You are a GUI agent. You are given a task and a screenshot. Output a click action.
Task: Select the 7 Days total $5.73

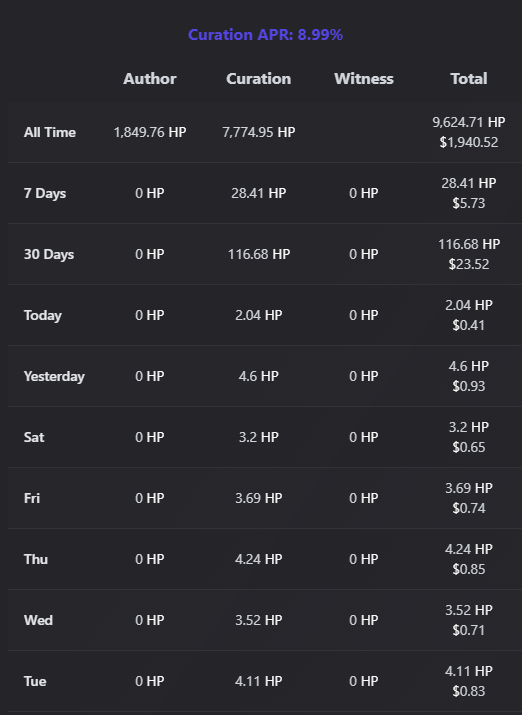point(469,203)
